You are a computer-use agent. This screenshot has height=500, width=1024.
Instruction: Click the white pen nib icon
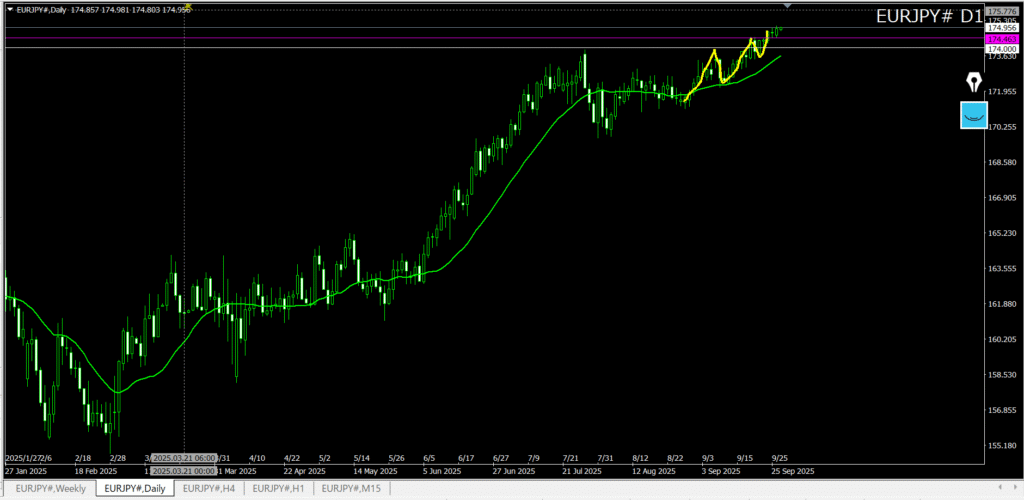pyautogui.click(x=973, y=82)
